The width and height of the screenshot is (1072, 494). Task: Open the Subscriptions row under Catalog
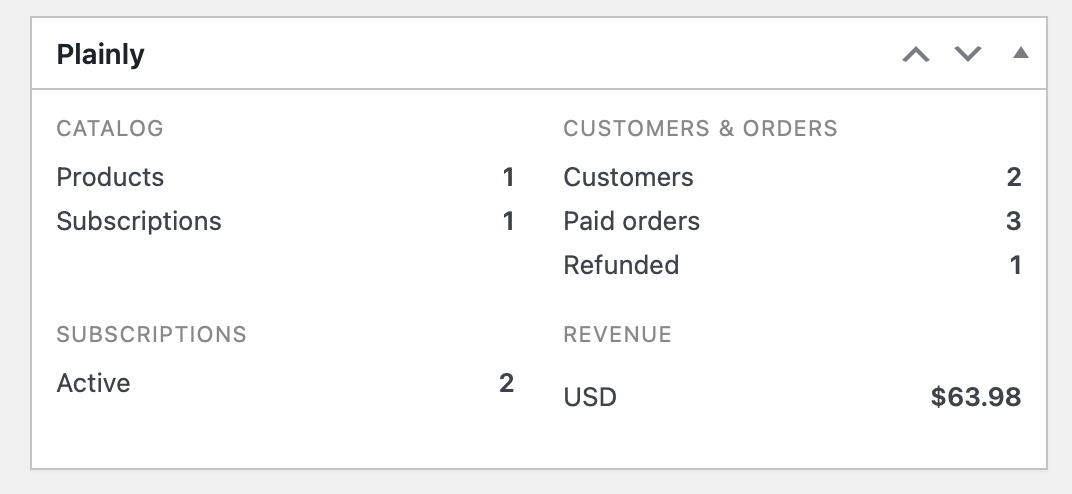coord(139,221)
